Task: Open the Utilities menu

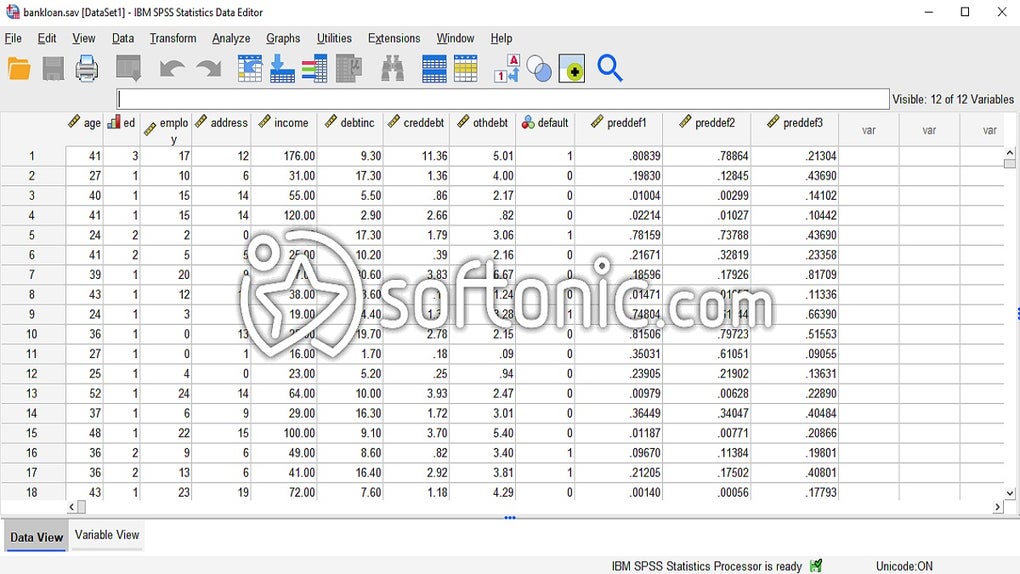Action: point(334,38)
